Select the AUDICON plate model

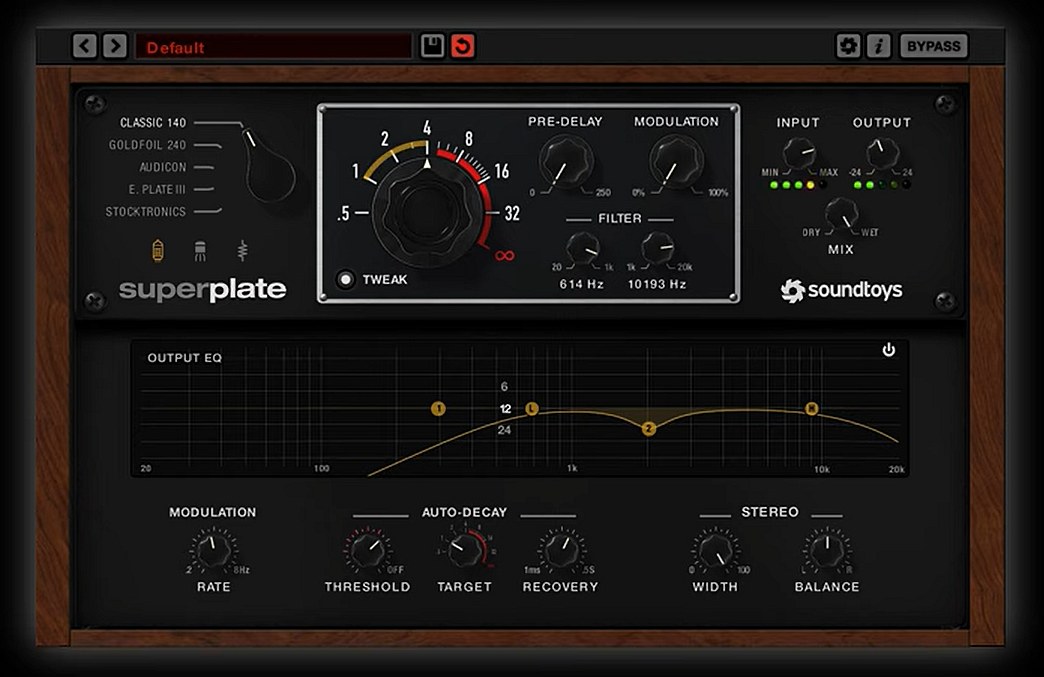[162, 167]
